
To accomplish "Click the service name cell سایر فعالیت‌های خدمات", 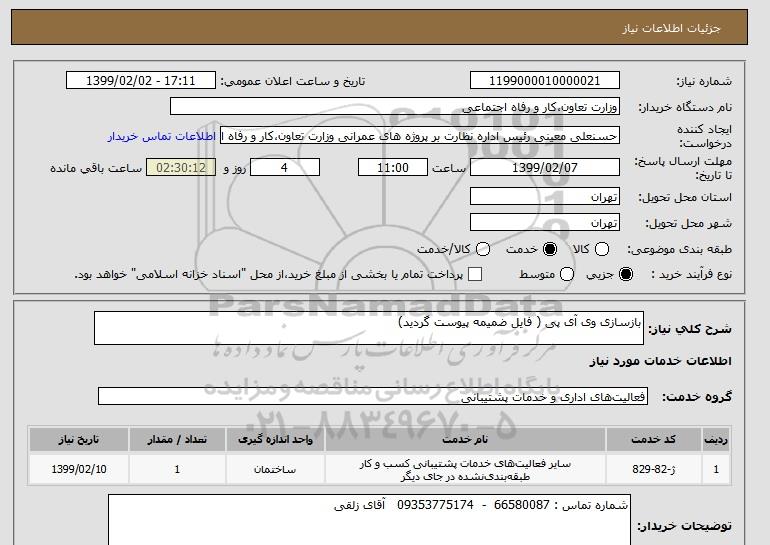I will click(x=465, y=469).
